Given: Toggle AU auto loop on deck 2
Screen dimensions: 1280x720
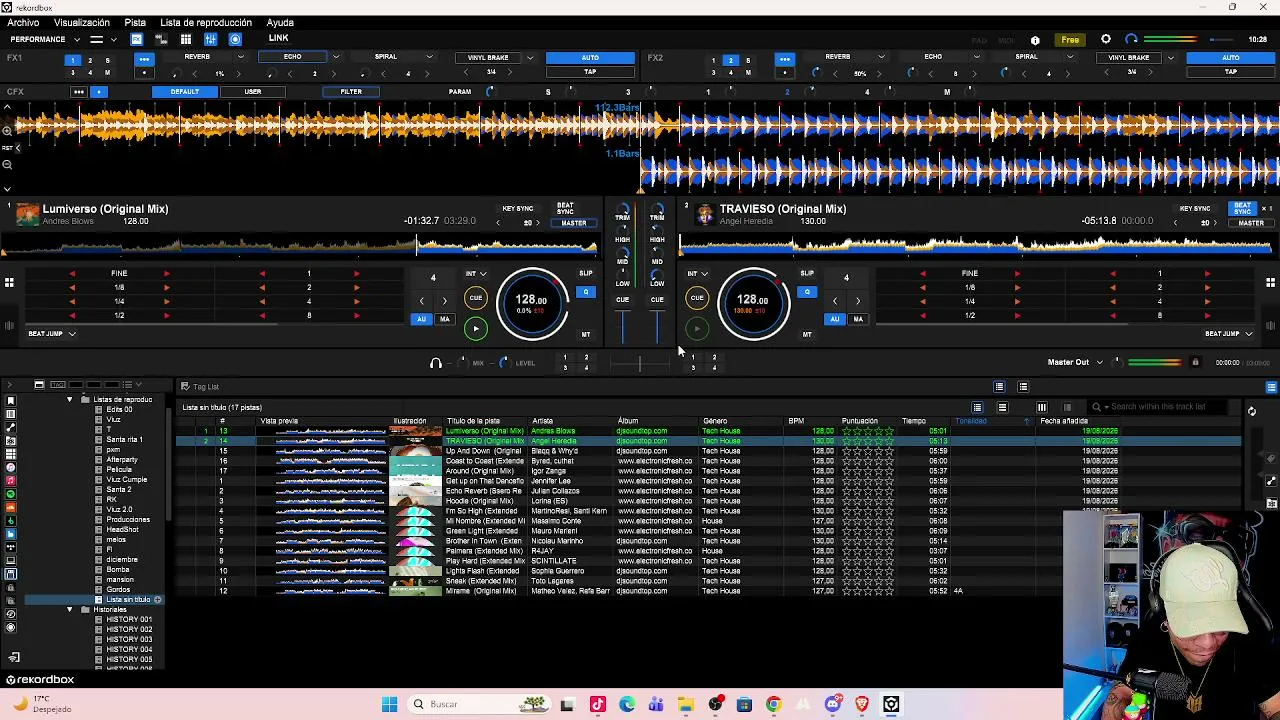Looking at the screenshot, I should (835, 319).
